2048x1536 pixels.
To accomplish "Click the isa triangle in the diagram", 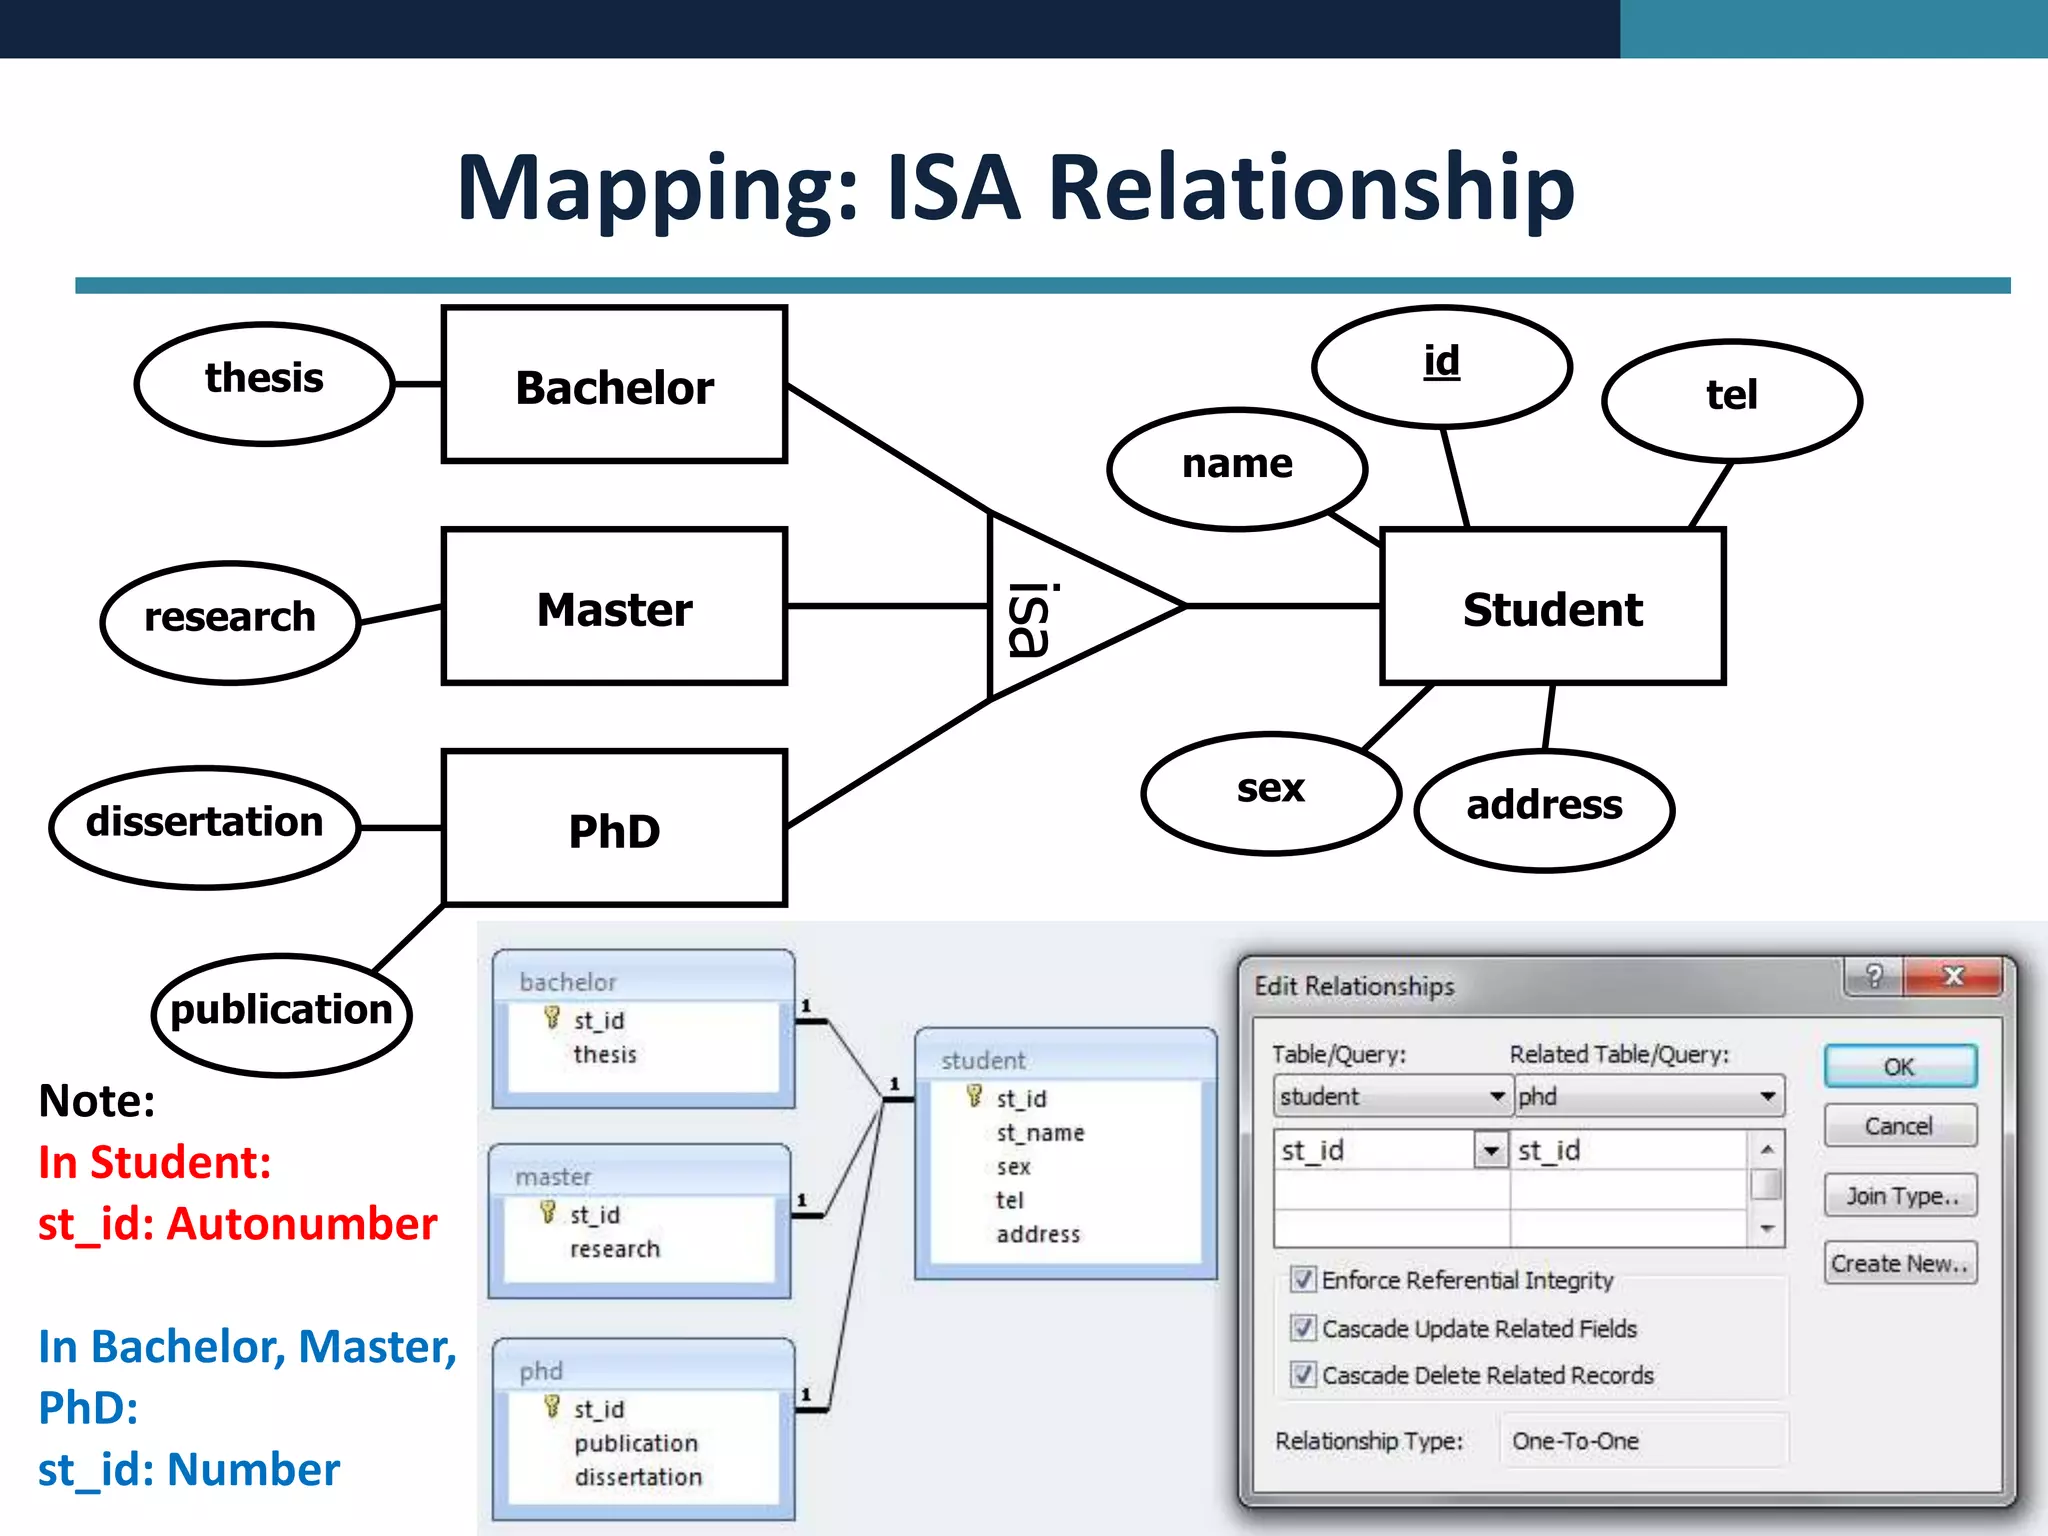I will pos(1060,607).
